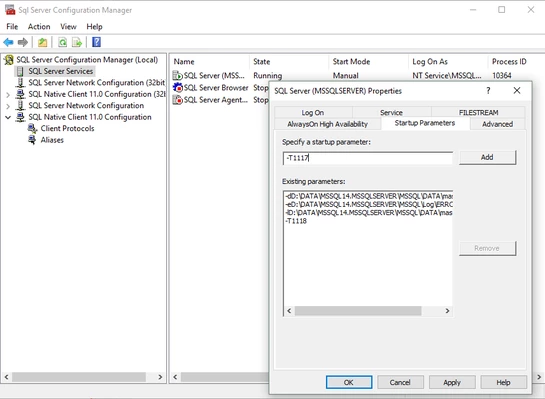Click the State column header
Screen dimensions: 545x399
[289, 62]
